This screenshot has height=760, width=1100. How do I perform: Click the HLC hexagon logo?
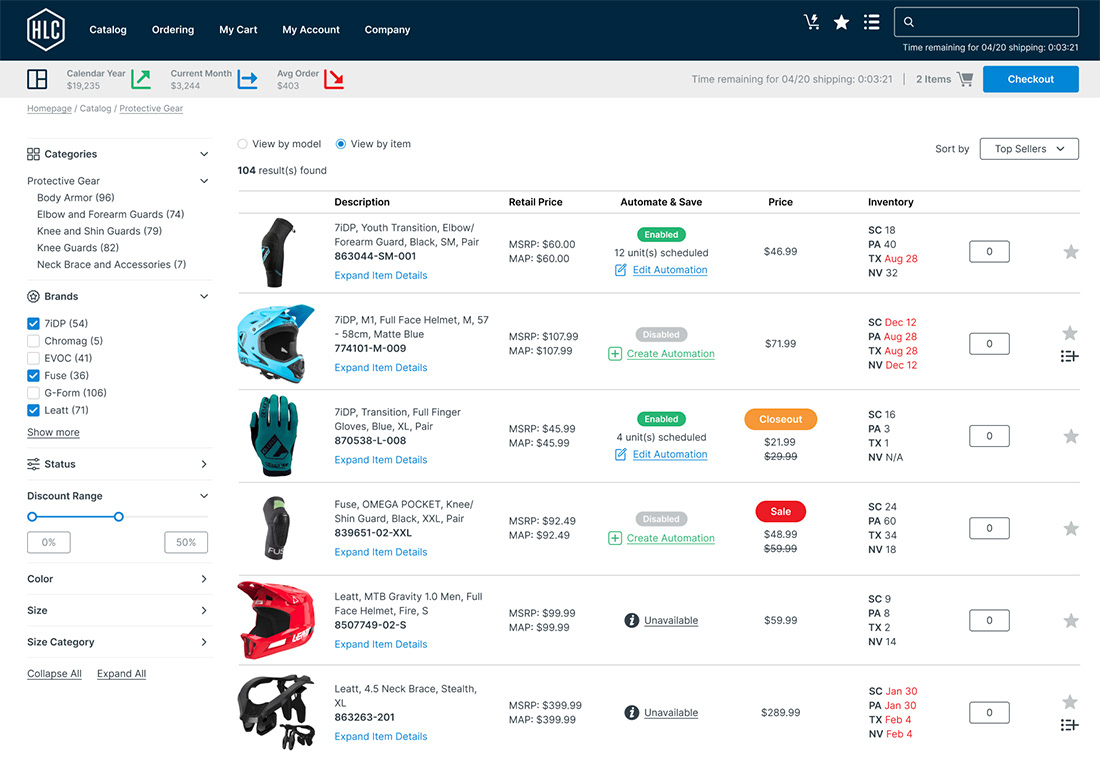point(46,29)
